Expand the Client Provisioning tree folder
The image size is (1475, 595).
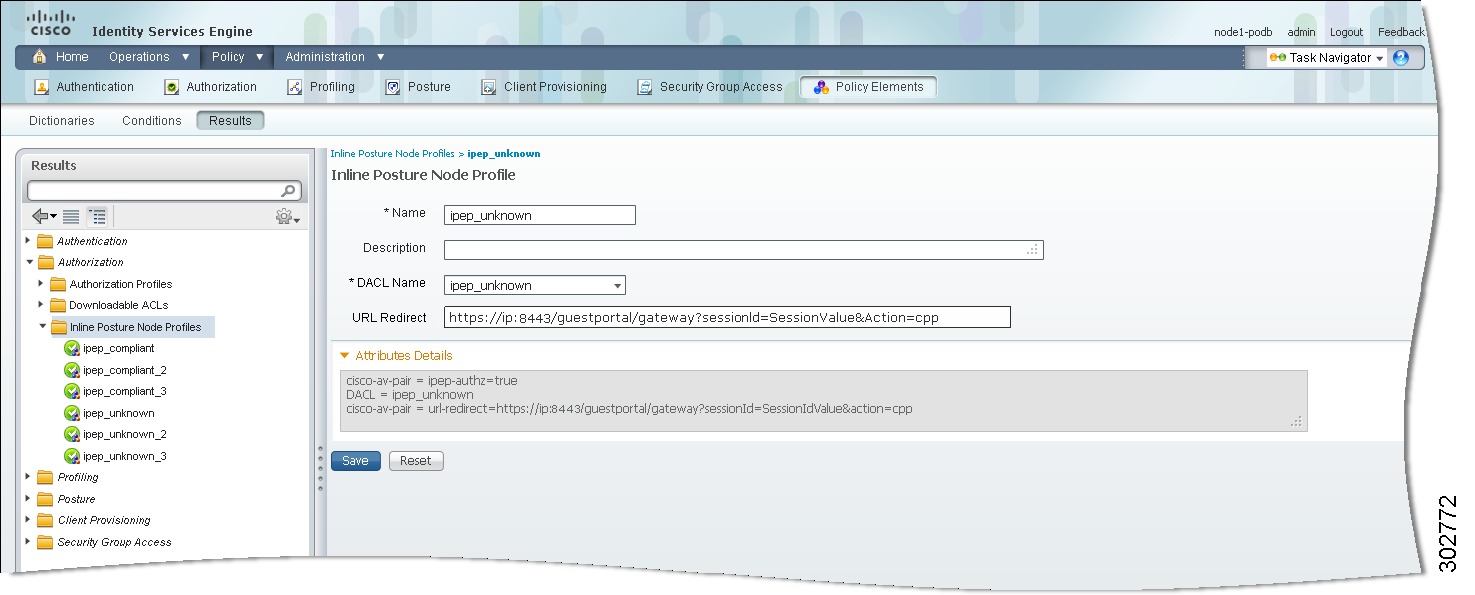click(x=29, y=520)
